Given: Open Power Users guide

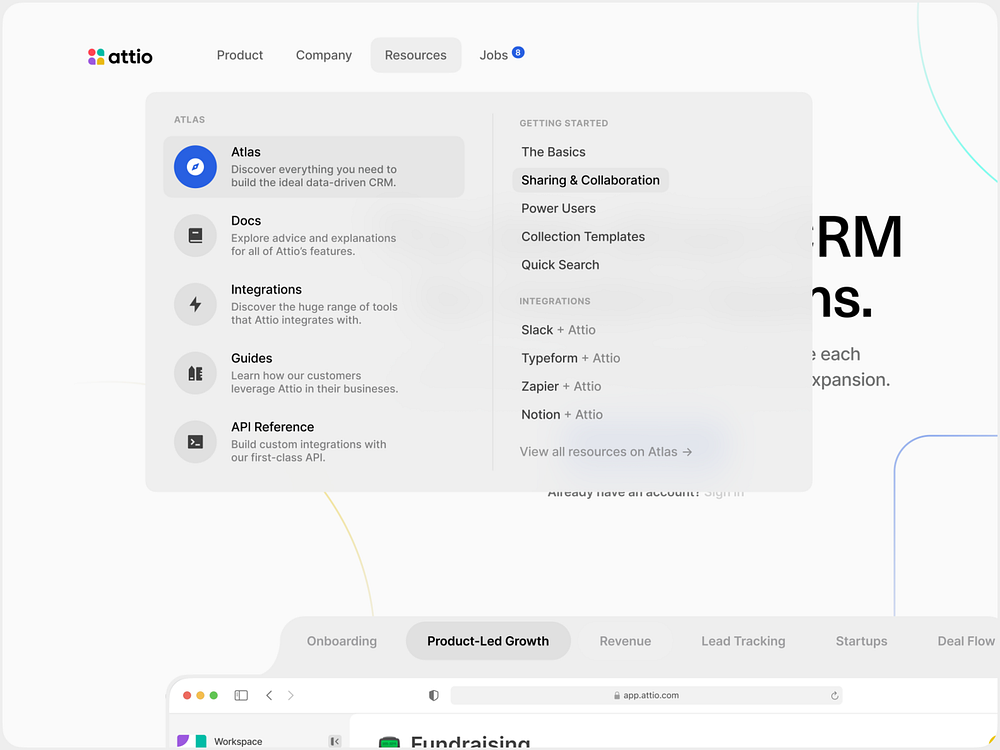Looking at the screenshot, I should point(558,209).
